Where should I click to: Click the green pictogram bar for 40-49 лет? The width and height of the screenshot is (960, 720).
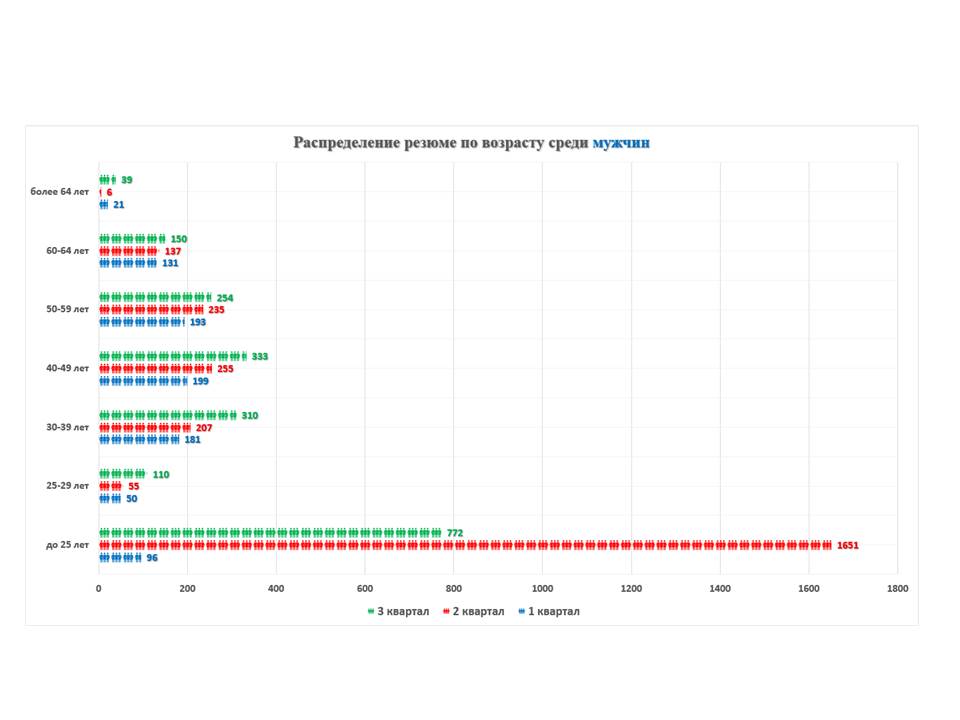[172, 356]
